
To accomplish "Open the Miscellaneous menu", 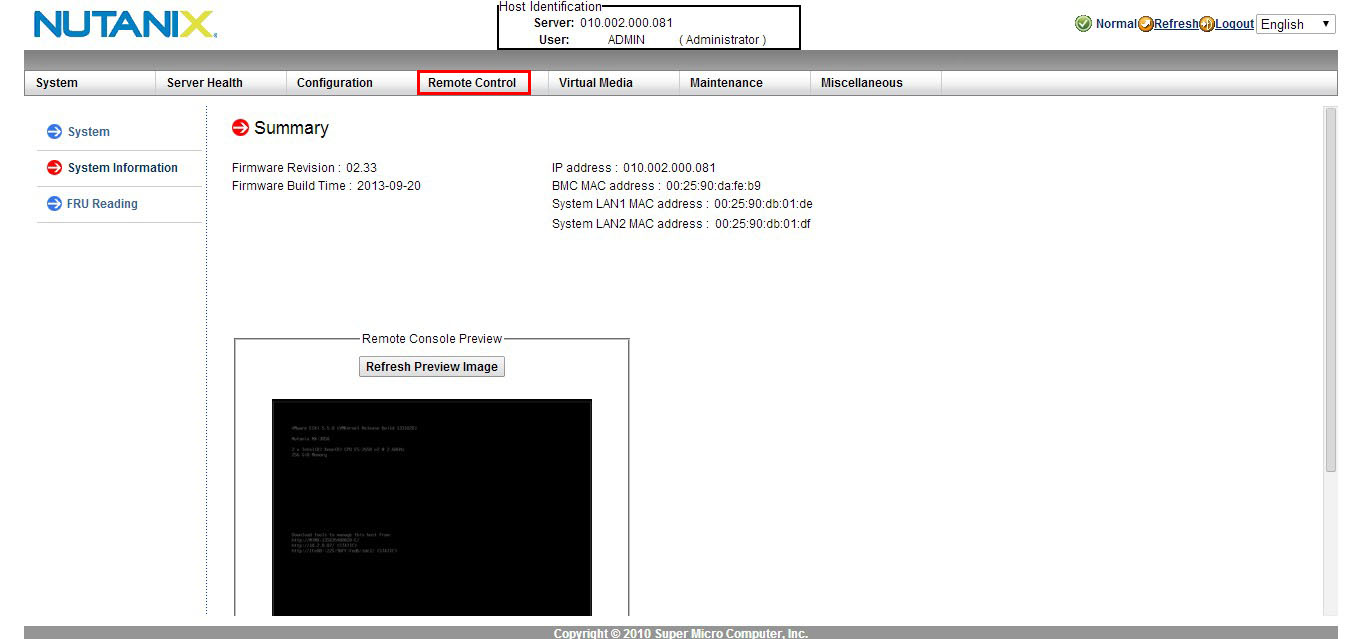I will coord(861,83).
